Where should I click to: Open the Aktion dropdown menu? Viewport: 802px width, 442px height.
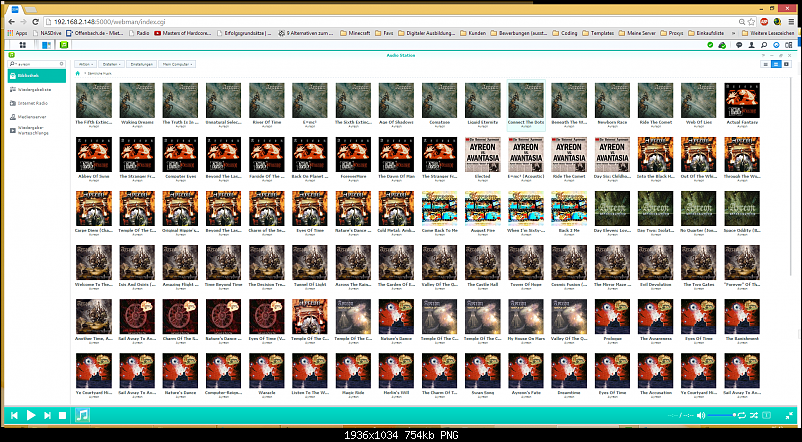pos(85,64)
